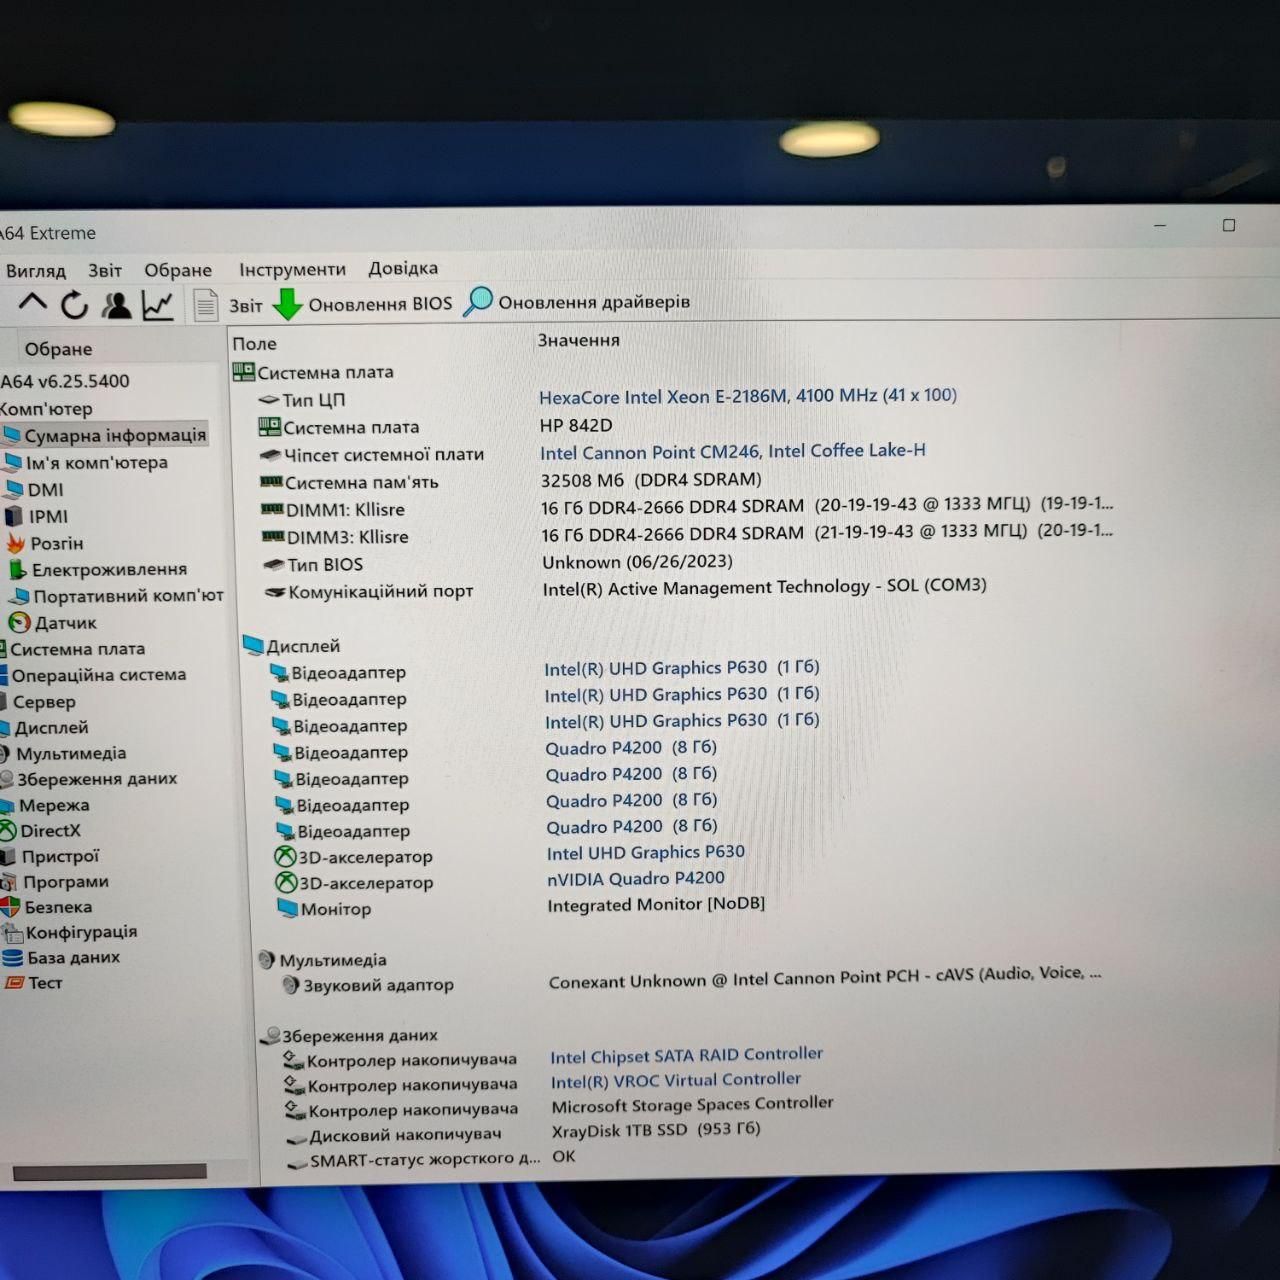Screen dimensions: 1280x1280
Task: Click the Тест icon in sidebar
Action: (14, 983)
